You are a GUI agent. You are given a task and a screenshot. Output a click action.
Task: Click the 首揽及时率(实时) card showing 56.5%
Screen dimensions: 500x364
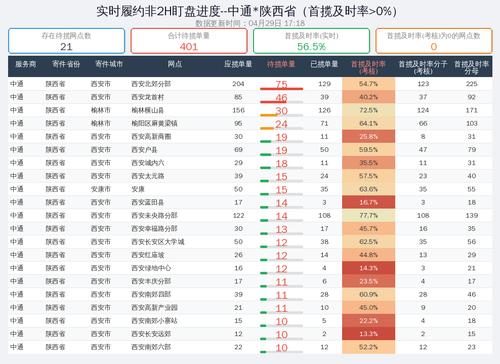(x=311, y=41)
